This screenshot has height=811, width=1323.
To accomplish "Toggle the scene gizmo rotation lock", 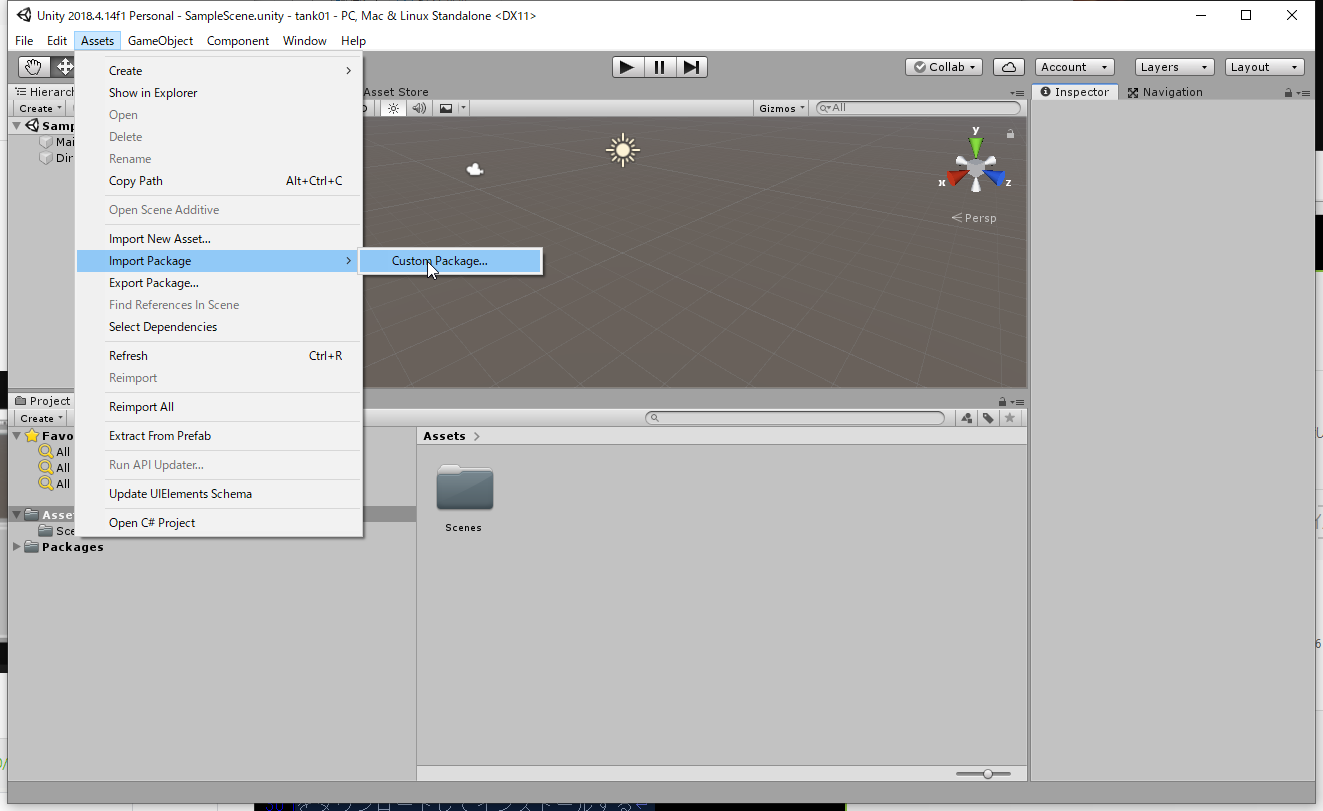I will coord(1011,134).
